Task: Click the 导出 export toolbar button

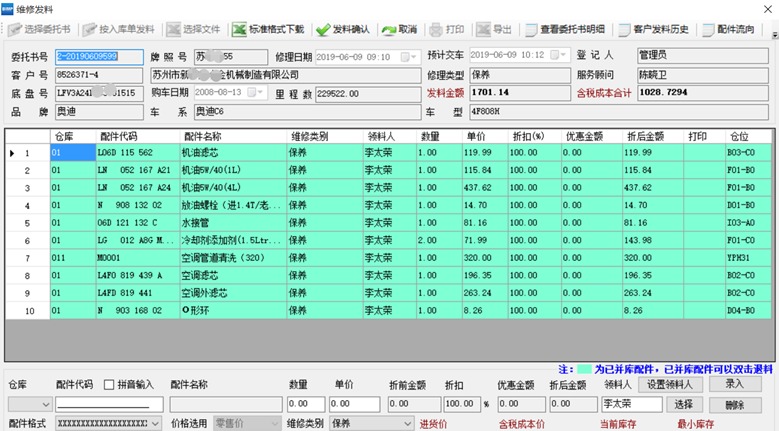Action: (495, 29)
